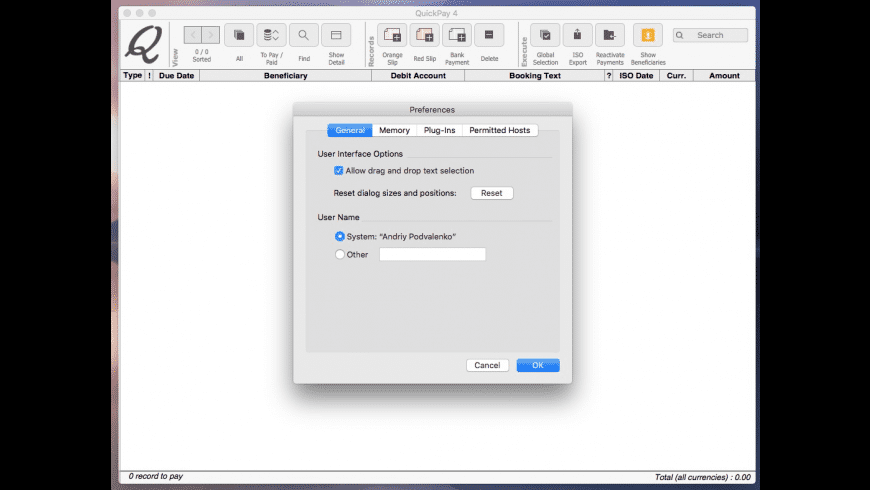This screenshot has height=490, width=870.
Task: Go to next record arrow
Action: tap(211, 35)
